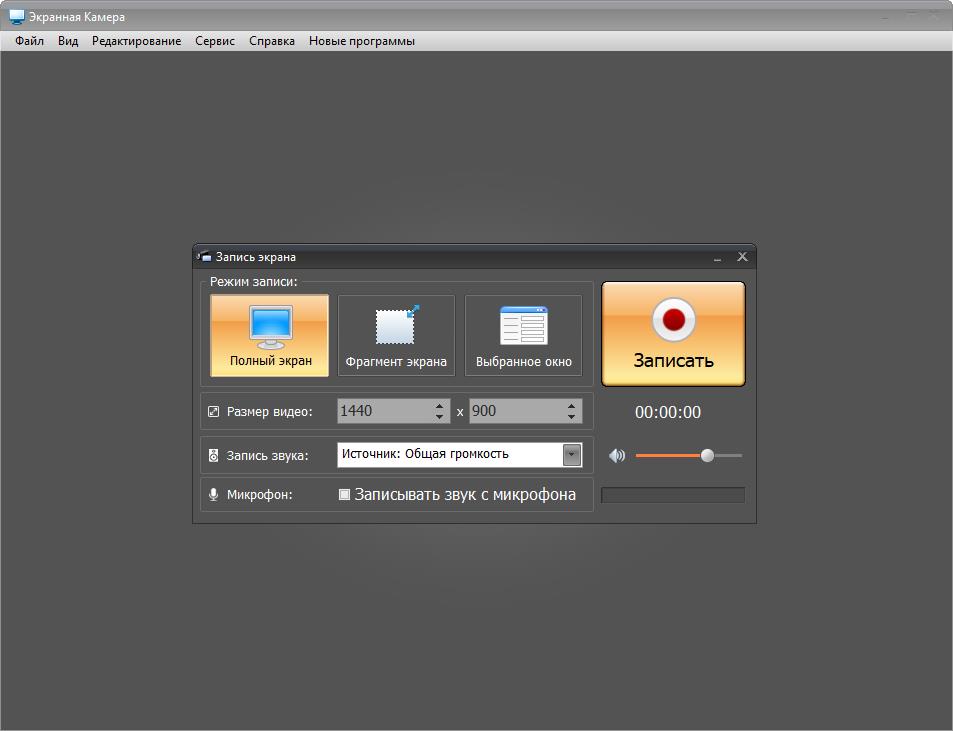Open the Сервис menu
This screenshot has height=731, width=953.
[215, 41]
